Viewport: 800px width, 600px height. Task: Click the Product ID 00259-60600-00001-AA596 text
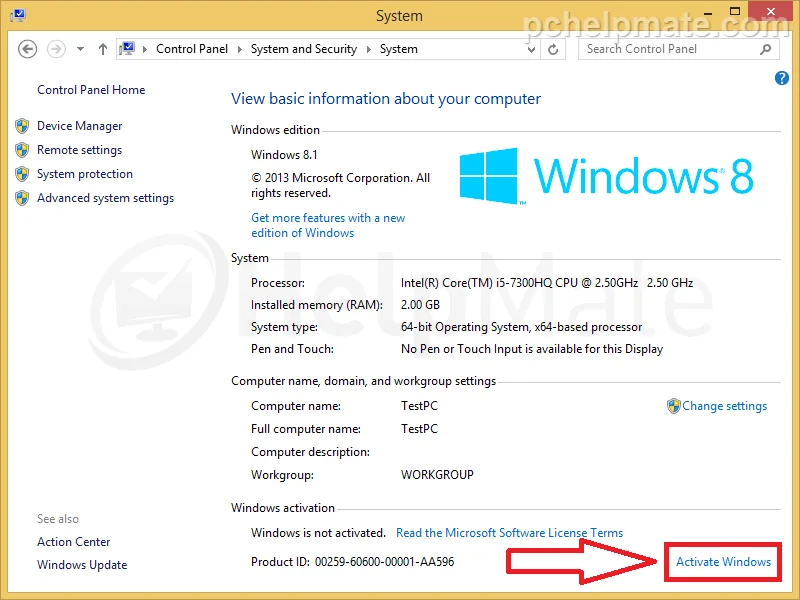pos(352,562)
